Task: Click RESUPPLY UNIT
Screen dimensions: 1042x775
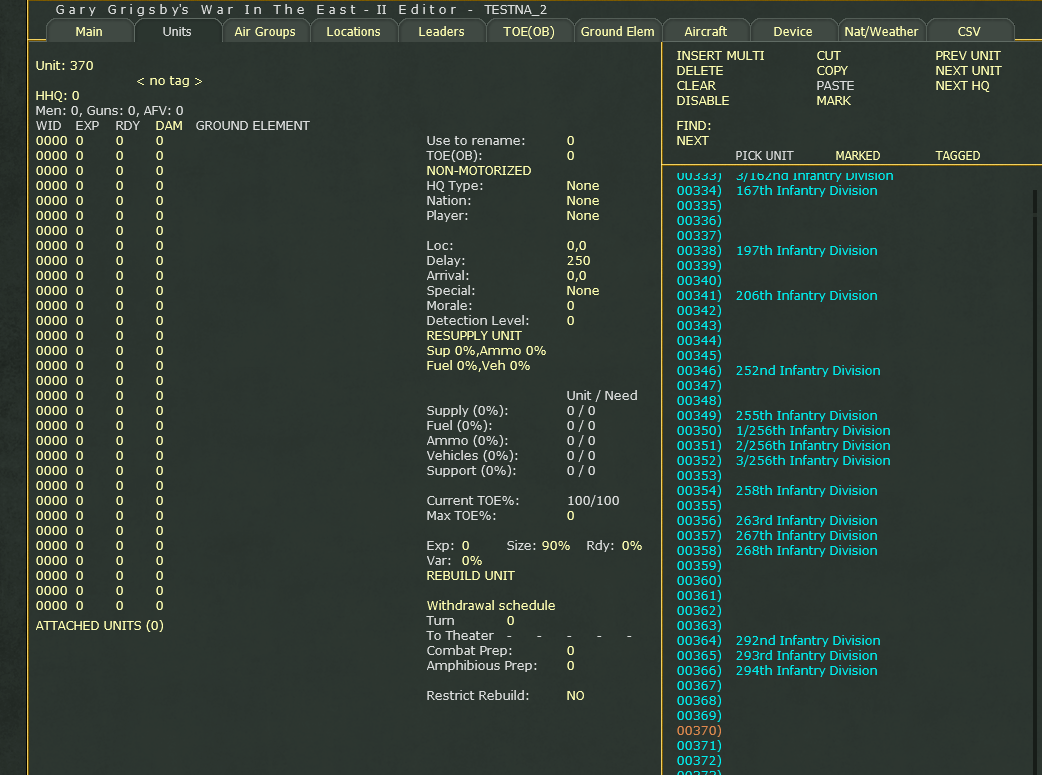Action: click(x=474, y=336)
